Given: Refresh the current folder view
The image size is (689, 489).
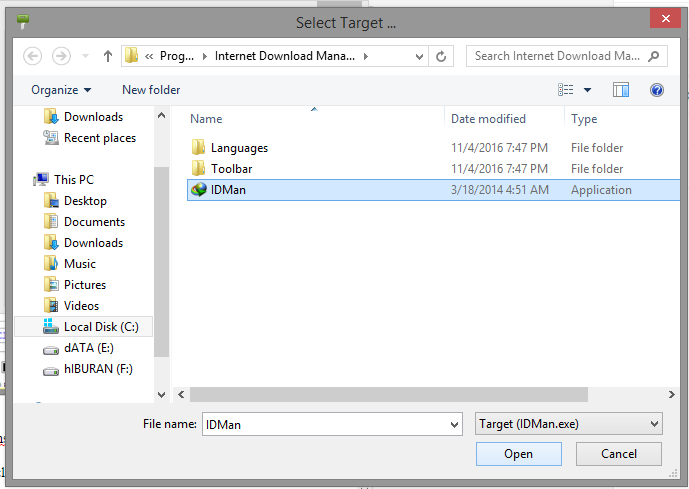Looking at the screenshot, I should (x=441, y=56).
